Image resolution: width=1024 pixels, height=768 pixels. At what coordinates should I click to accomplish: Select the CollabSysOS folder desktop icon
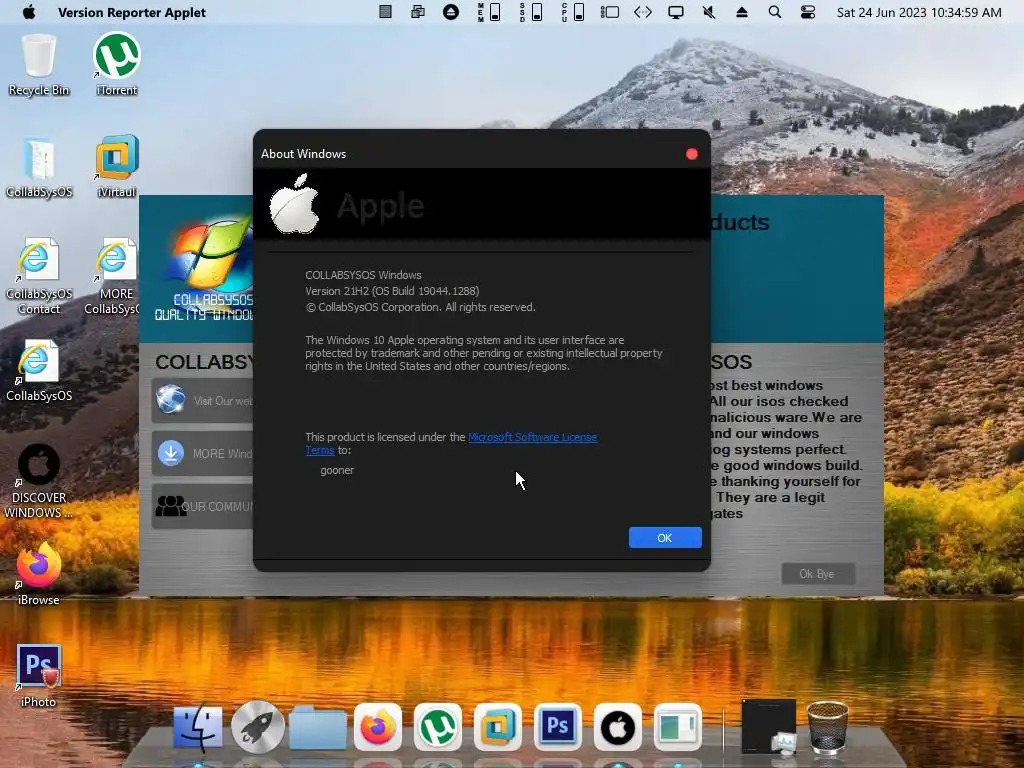pos(39,167)
